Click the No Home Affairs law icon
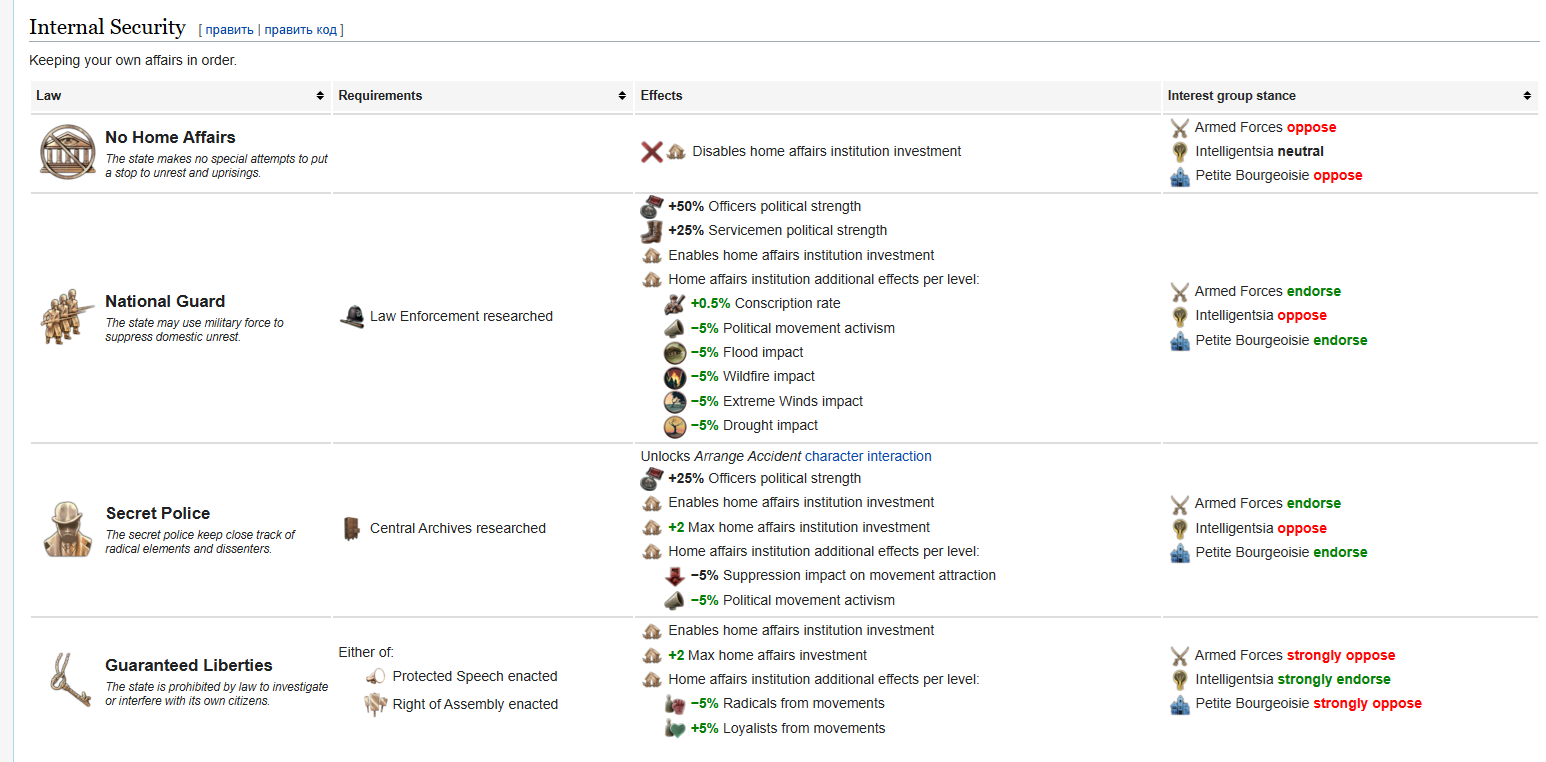 coord(67,153)
